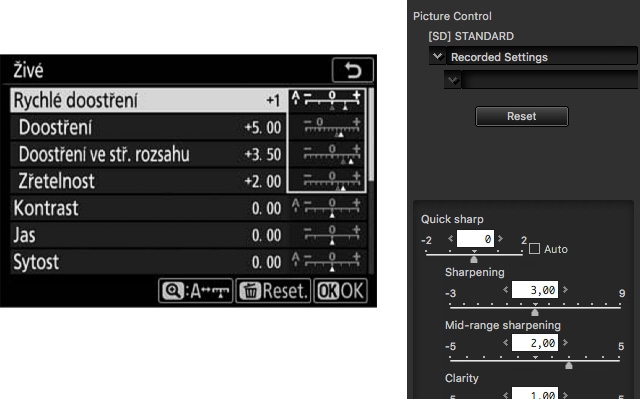Select the Rychlé doostření row

[x=149, y=100]
